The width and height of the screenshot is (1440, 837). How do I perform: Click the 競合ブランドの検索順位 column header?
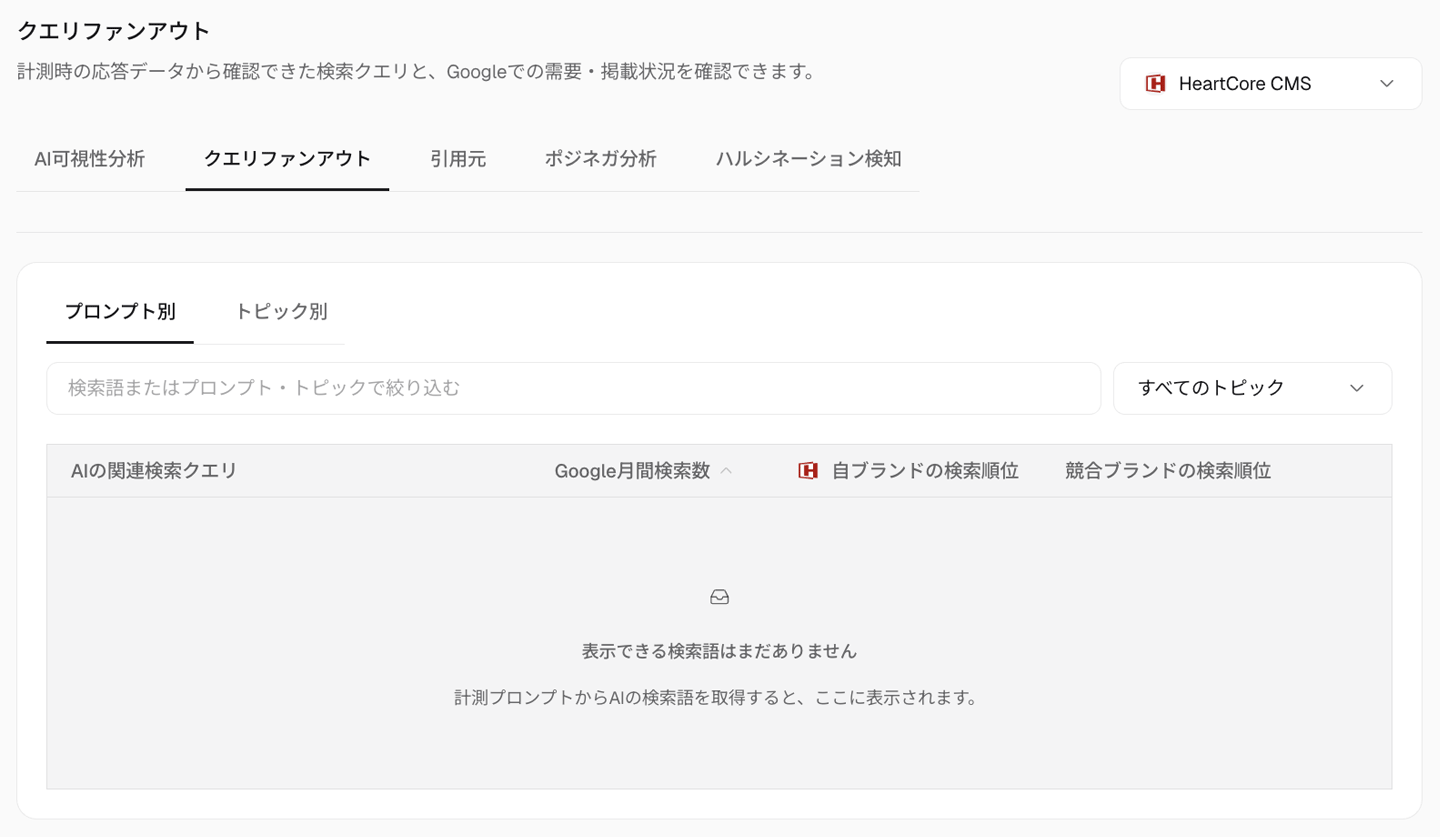coord(1167,471)
